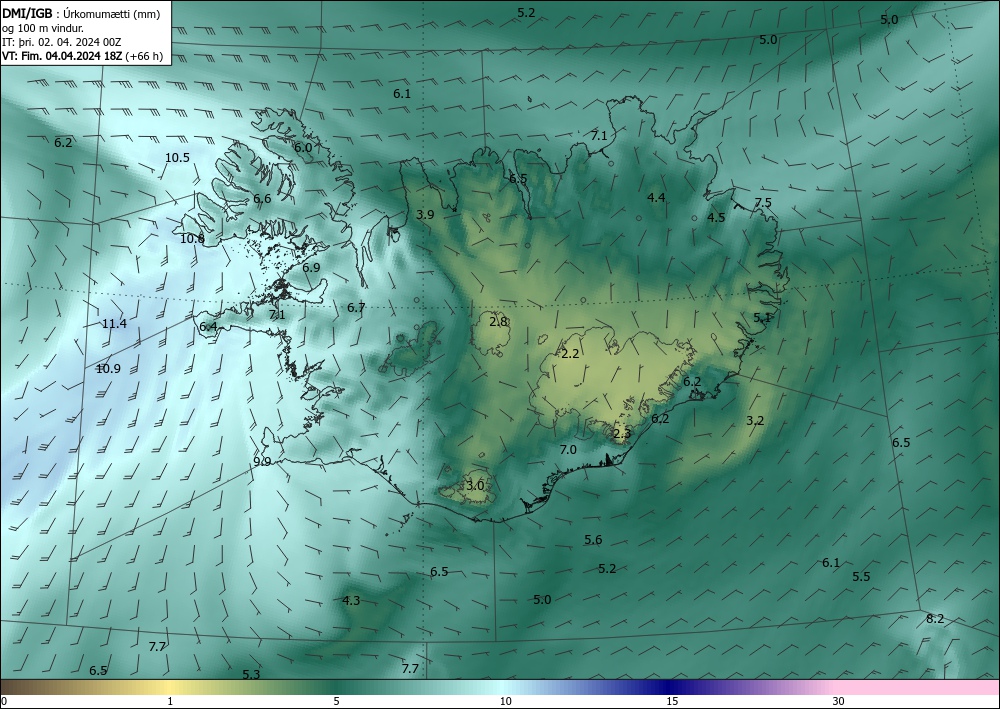
Task: Select the 30 tick on the color scale
Action: click(x=839, y=701)
